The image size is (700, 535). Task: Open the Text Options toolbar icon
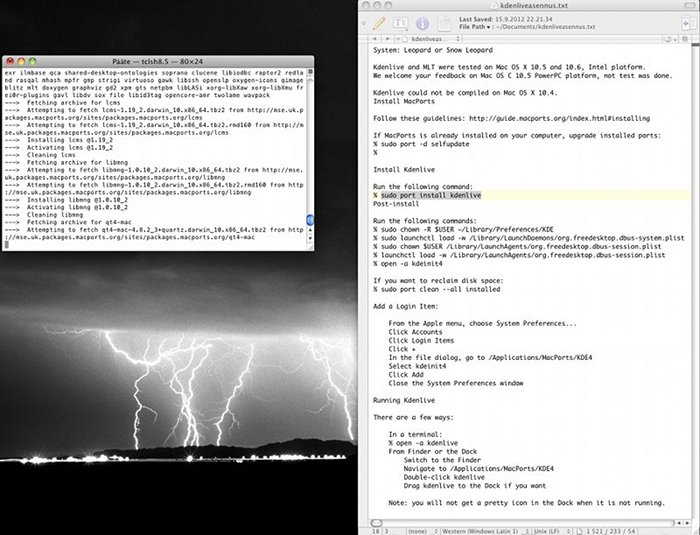pos(400,23)
